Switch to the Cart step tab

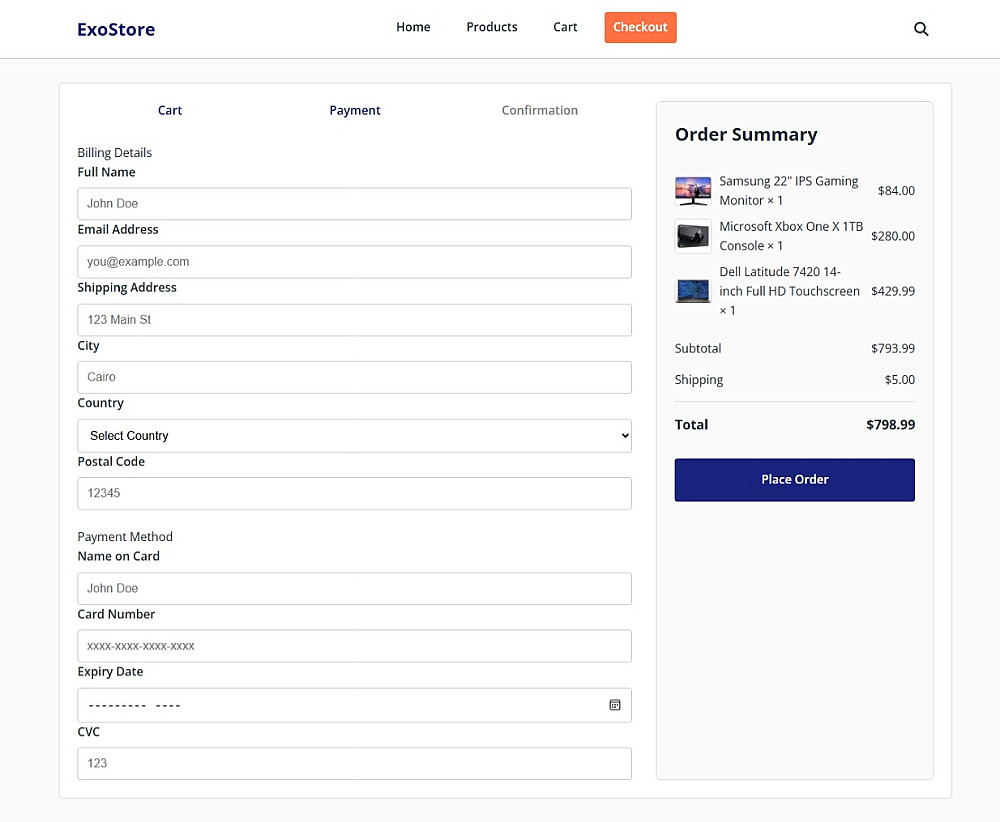[170, 110]
